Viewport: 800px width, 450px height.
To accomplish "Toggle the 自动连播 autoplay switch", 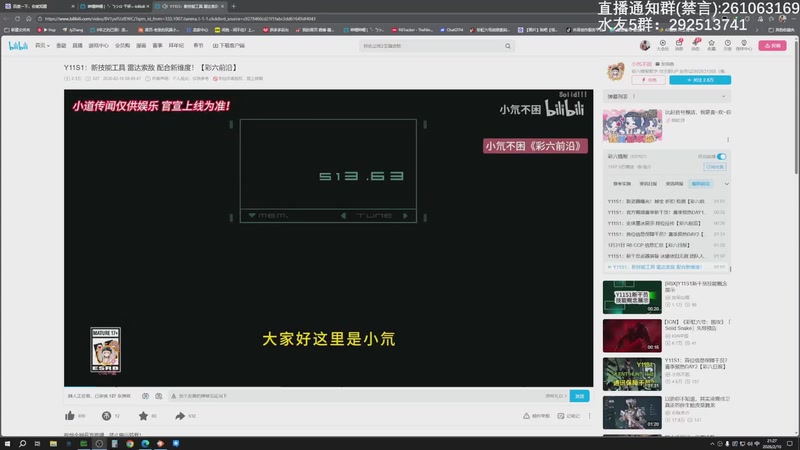I will (x=721, y=156).
